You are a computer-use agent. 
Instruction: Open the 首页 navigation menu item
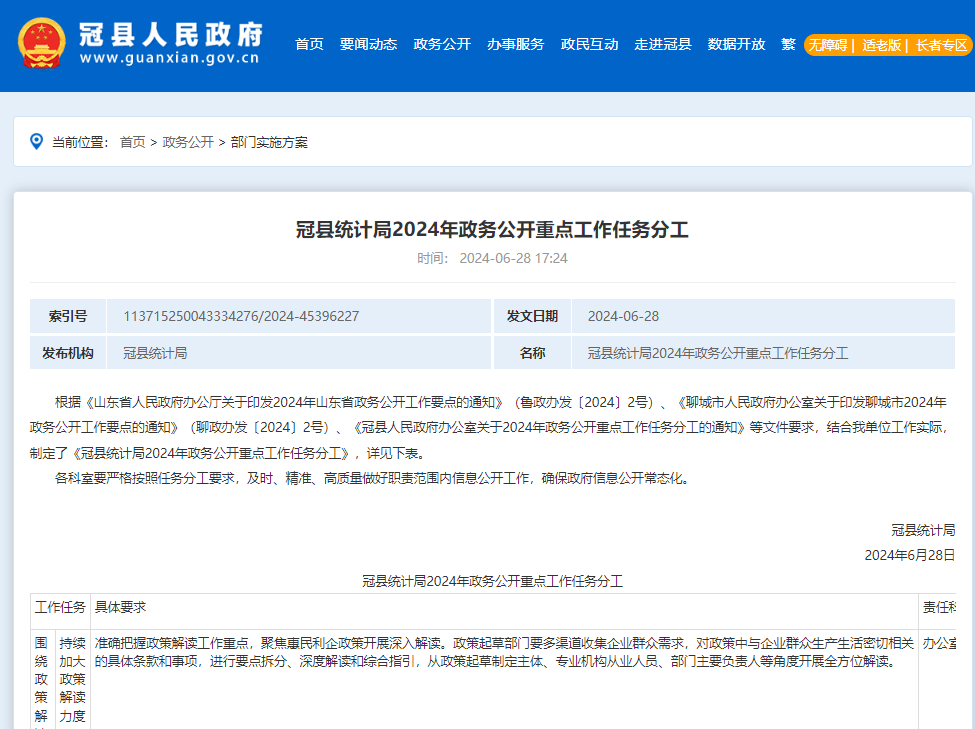309,44
